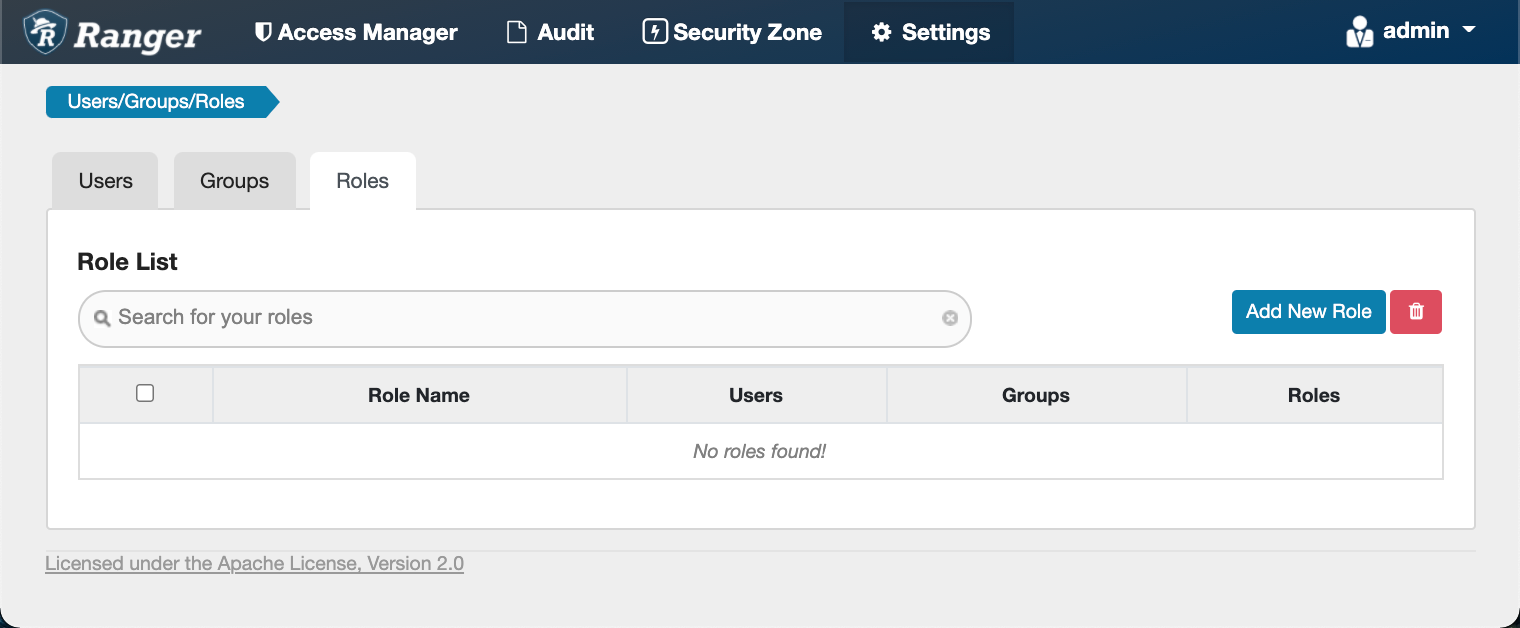Toggle the select-all checkbox in the table header

click(x=144, y=393)
